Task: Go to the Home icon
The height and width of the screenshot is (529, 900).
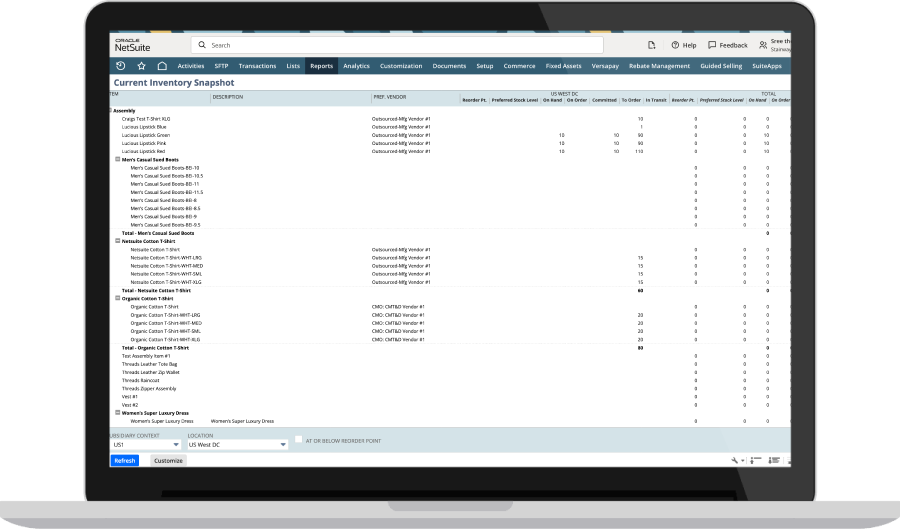Action: (x=162, y=66)
